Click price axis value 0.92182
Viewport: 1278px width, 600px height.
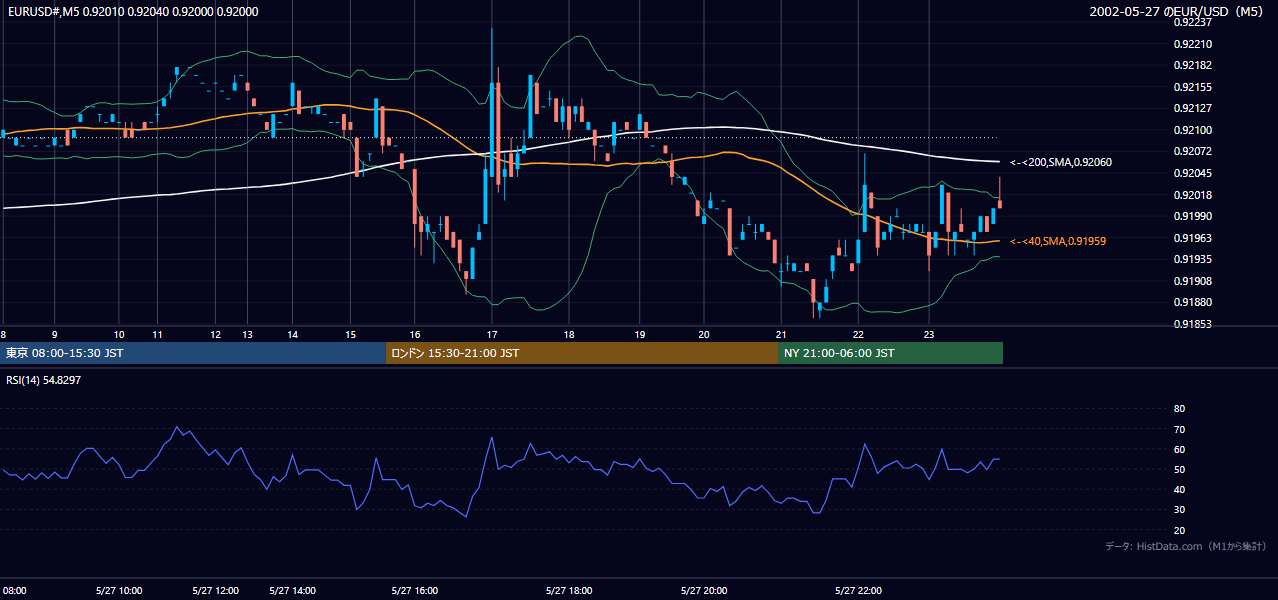point(1192,65)
